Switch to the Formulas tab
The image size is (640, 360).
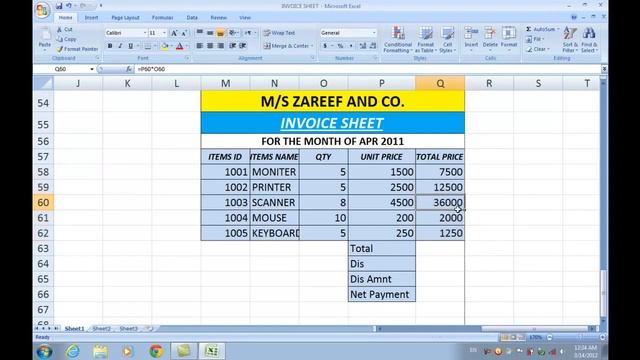162,18
